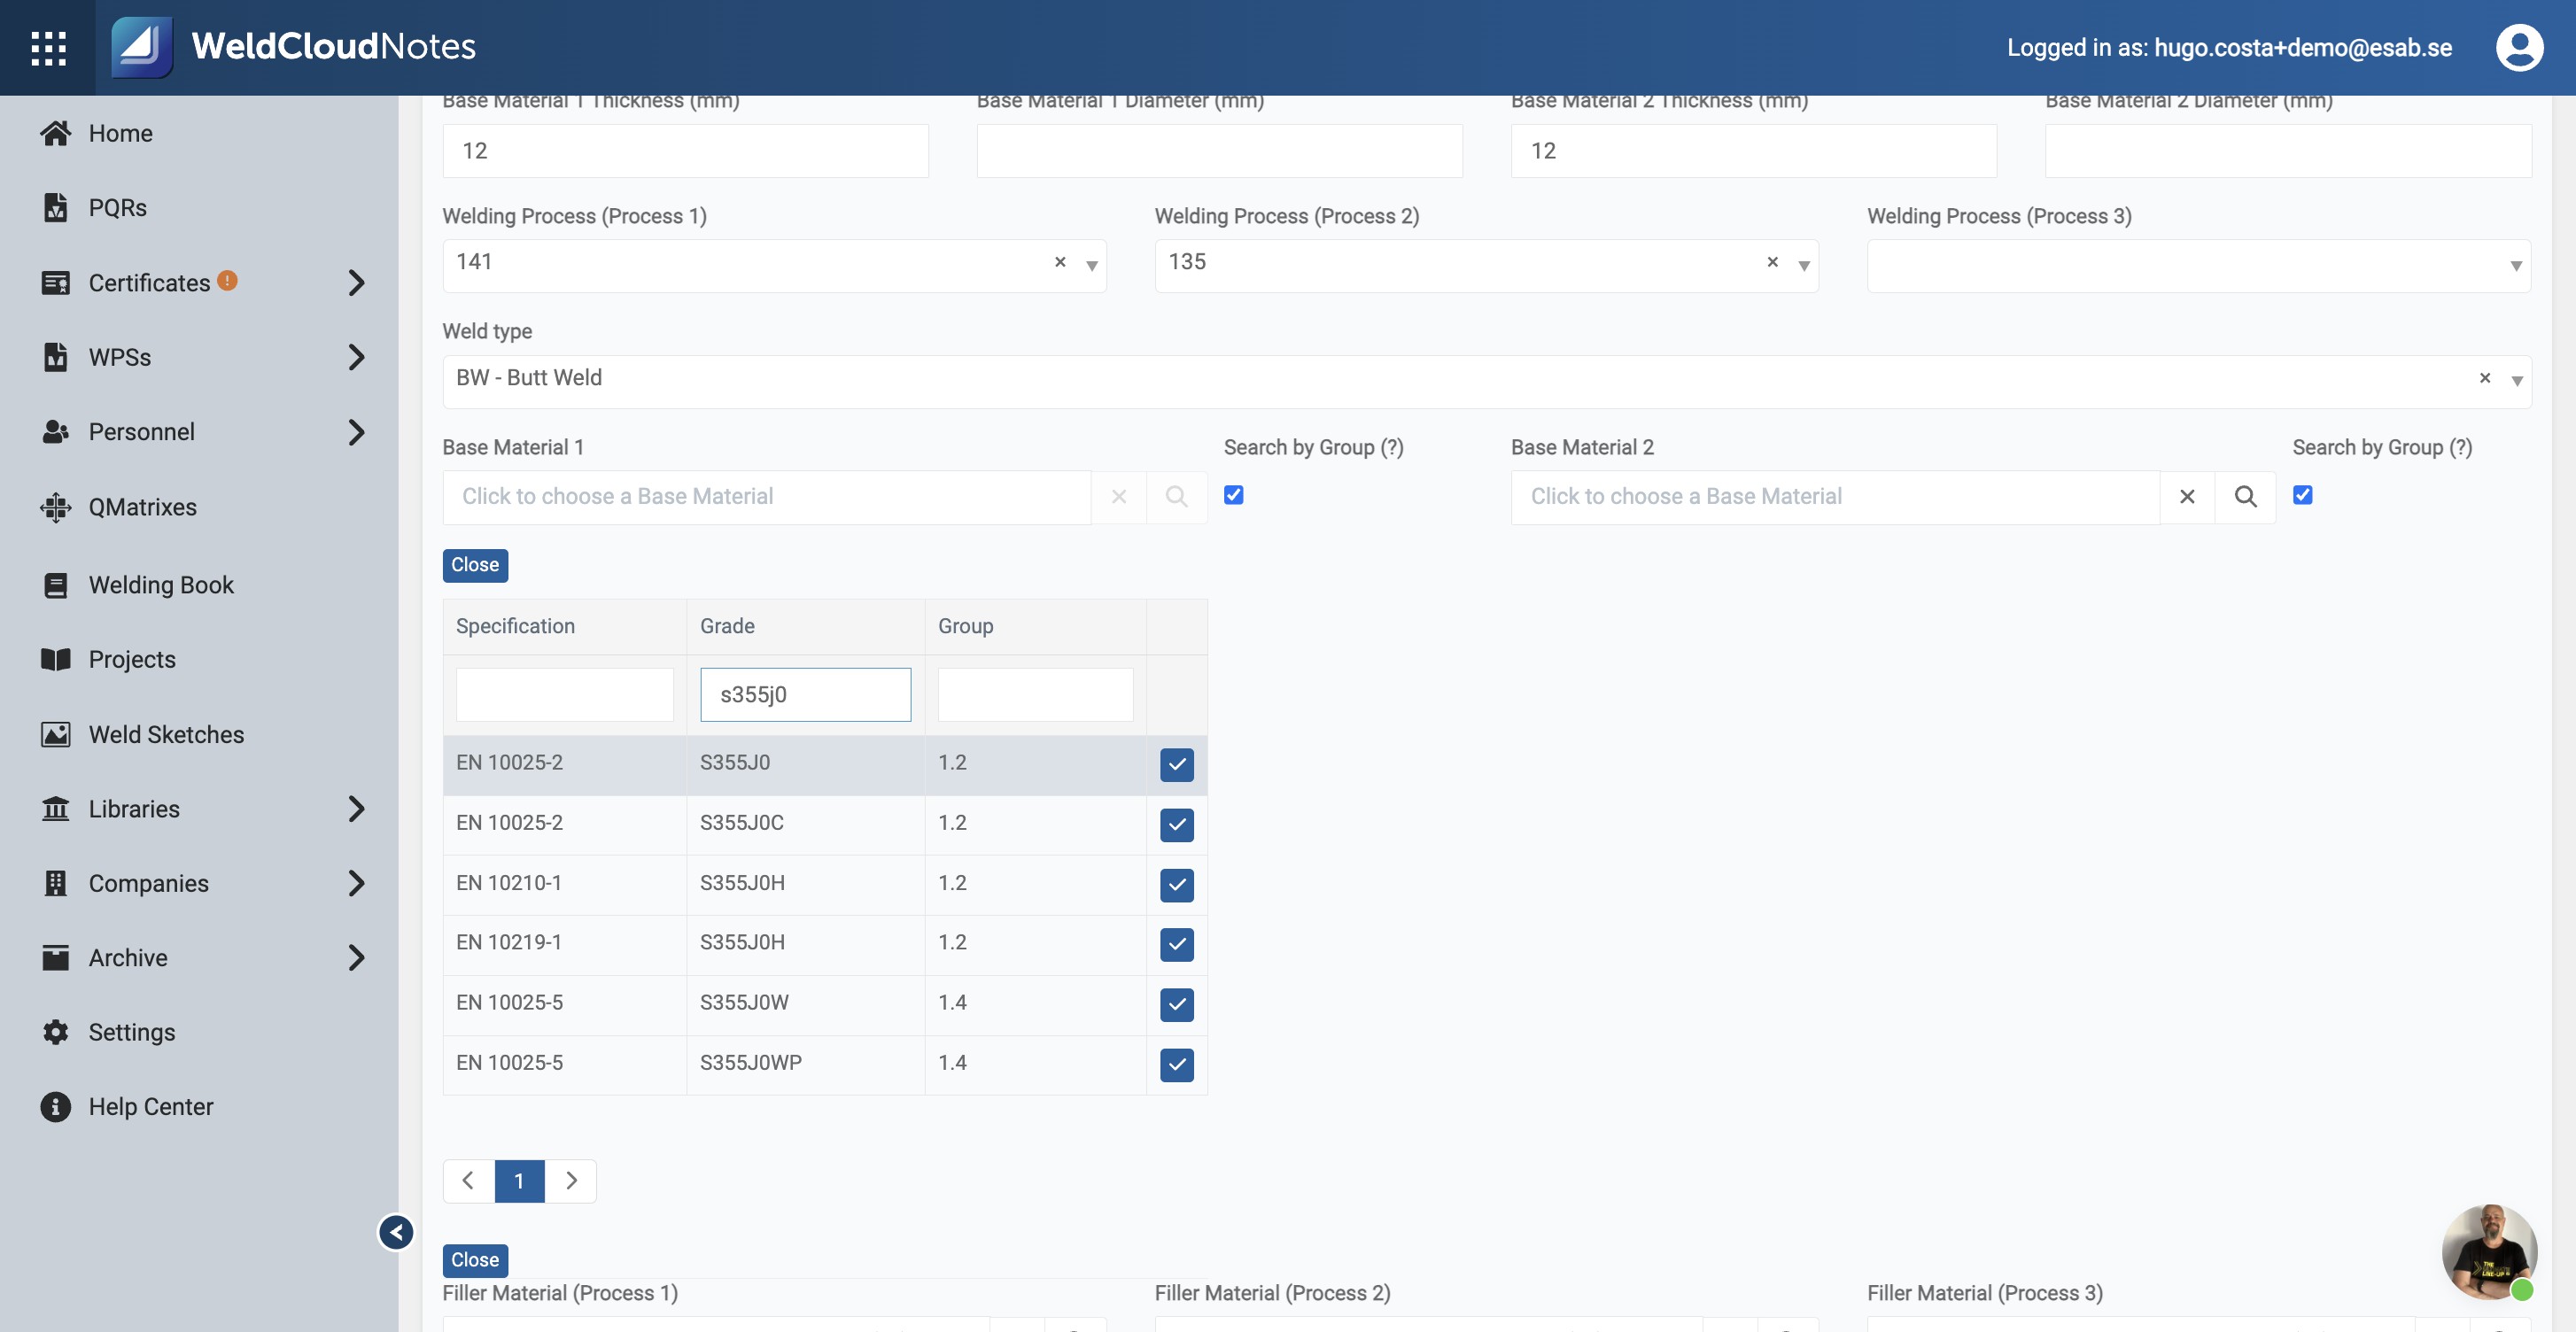Expand the Archive submenu chevron
Screen dimensions: 2576x1332
click(357, 957)
